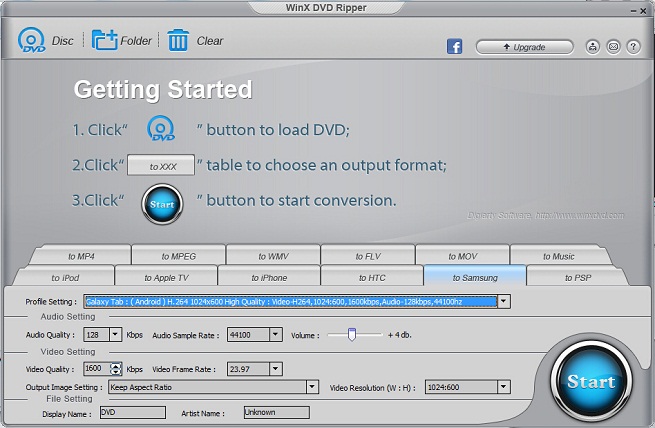The width and height of the screenshot is (655, 428).
Task: Switch to the to MOV tab
Action: point(462,256)
